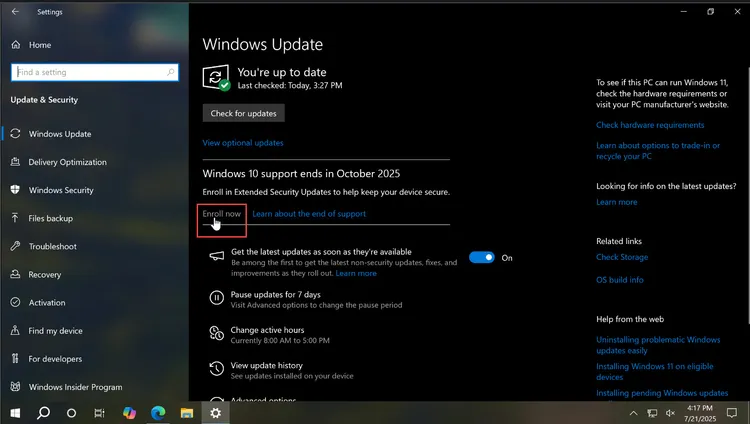Click the update status icon with green check

coord(216,78)
